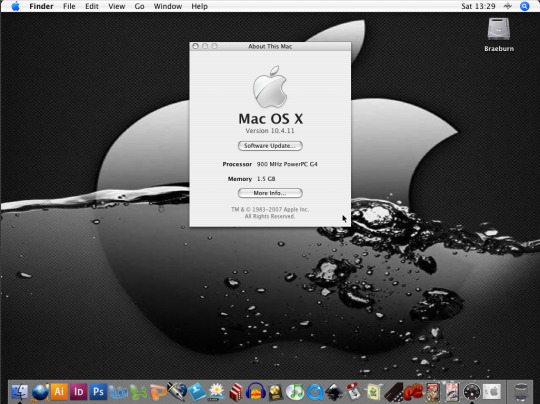Screen dimensions: 540x404
Task: Open System Preferences from the dock
Action: coord(491,392)
